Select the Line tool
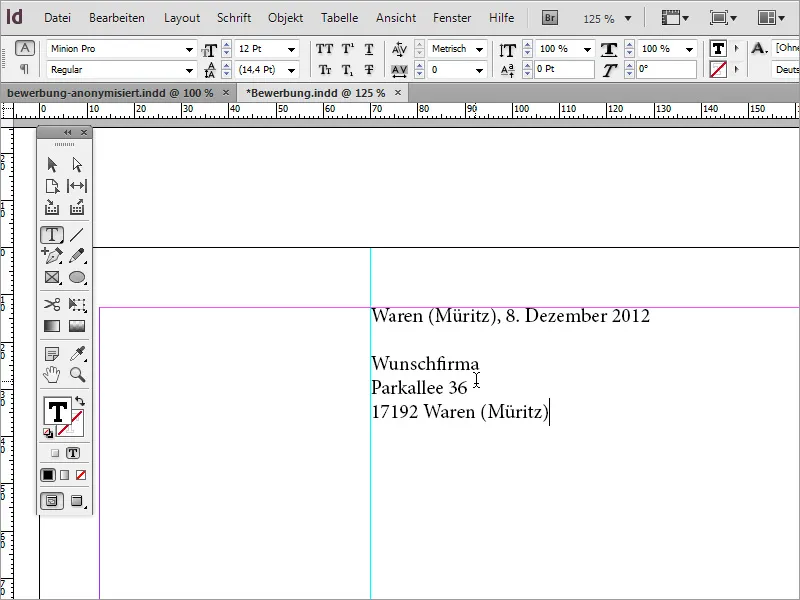Screen dimensions: 800x600 coord(77,235)
